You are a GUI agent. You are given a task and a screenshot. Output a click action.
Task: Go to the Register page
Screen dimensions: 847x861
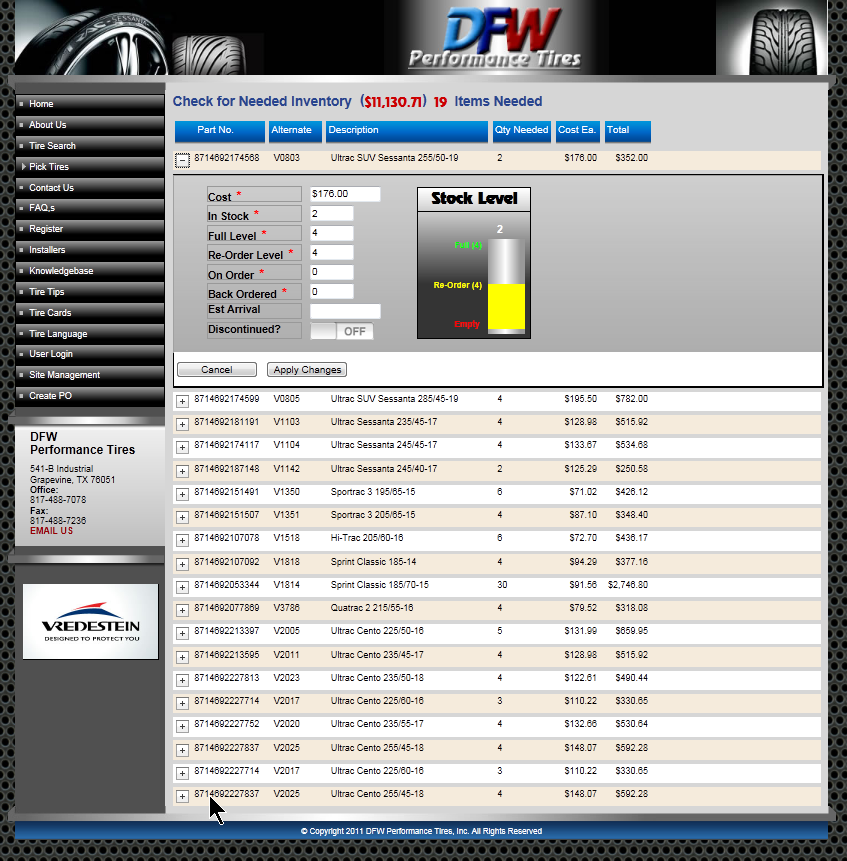[89, 228]
